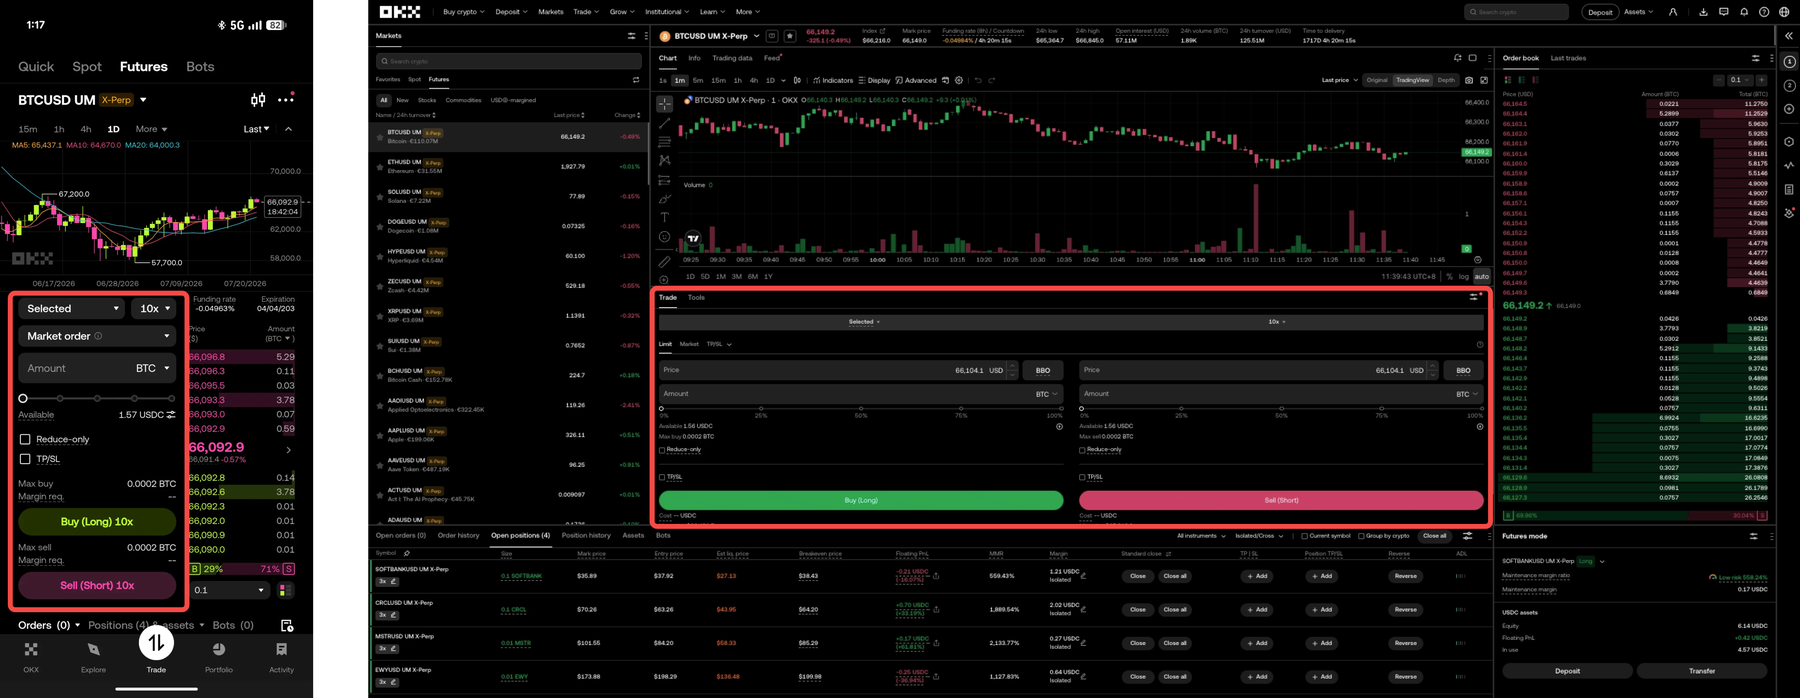
Task: Open the Isolated/Cross filter dropdown
Action: coord(1259,536)
